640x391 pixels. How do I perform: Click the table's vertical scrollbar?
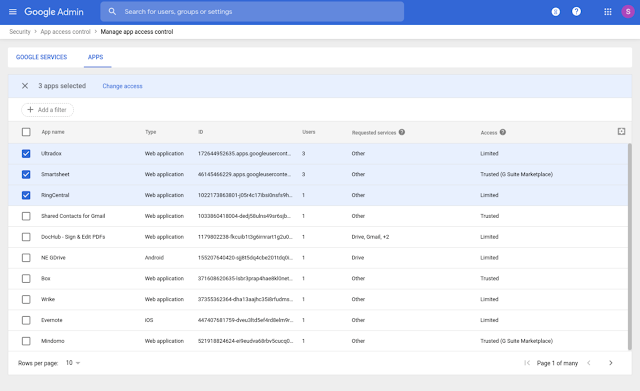[x=629, y=247]
